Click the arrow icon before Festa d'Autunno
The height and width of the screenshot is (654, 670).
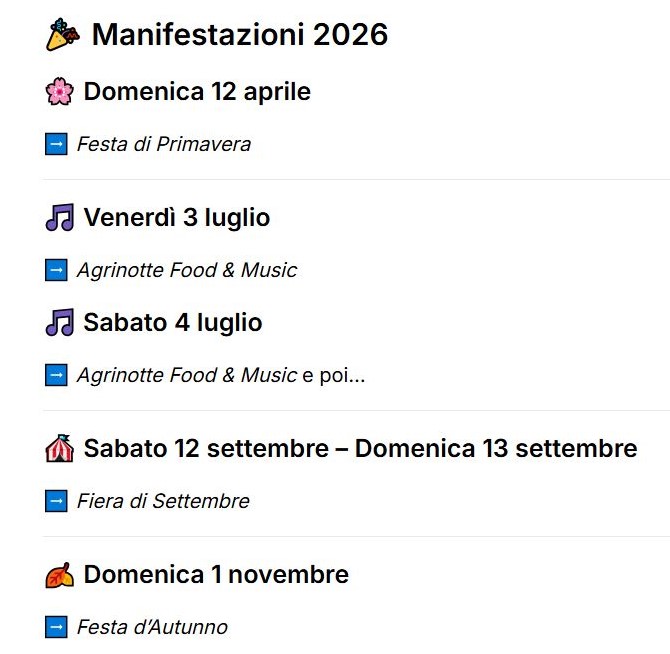click(56, 627)
